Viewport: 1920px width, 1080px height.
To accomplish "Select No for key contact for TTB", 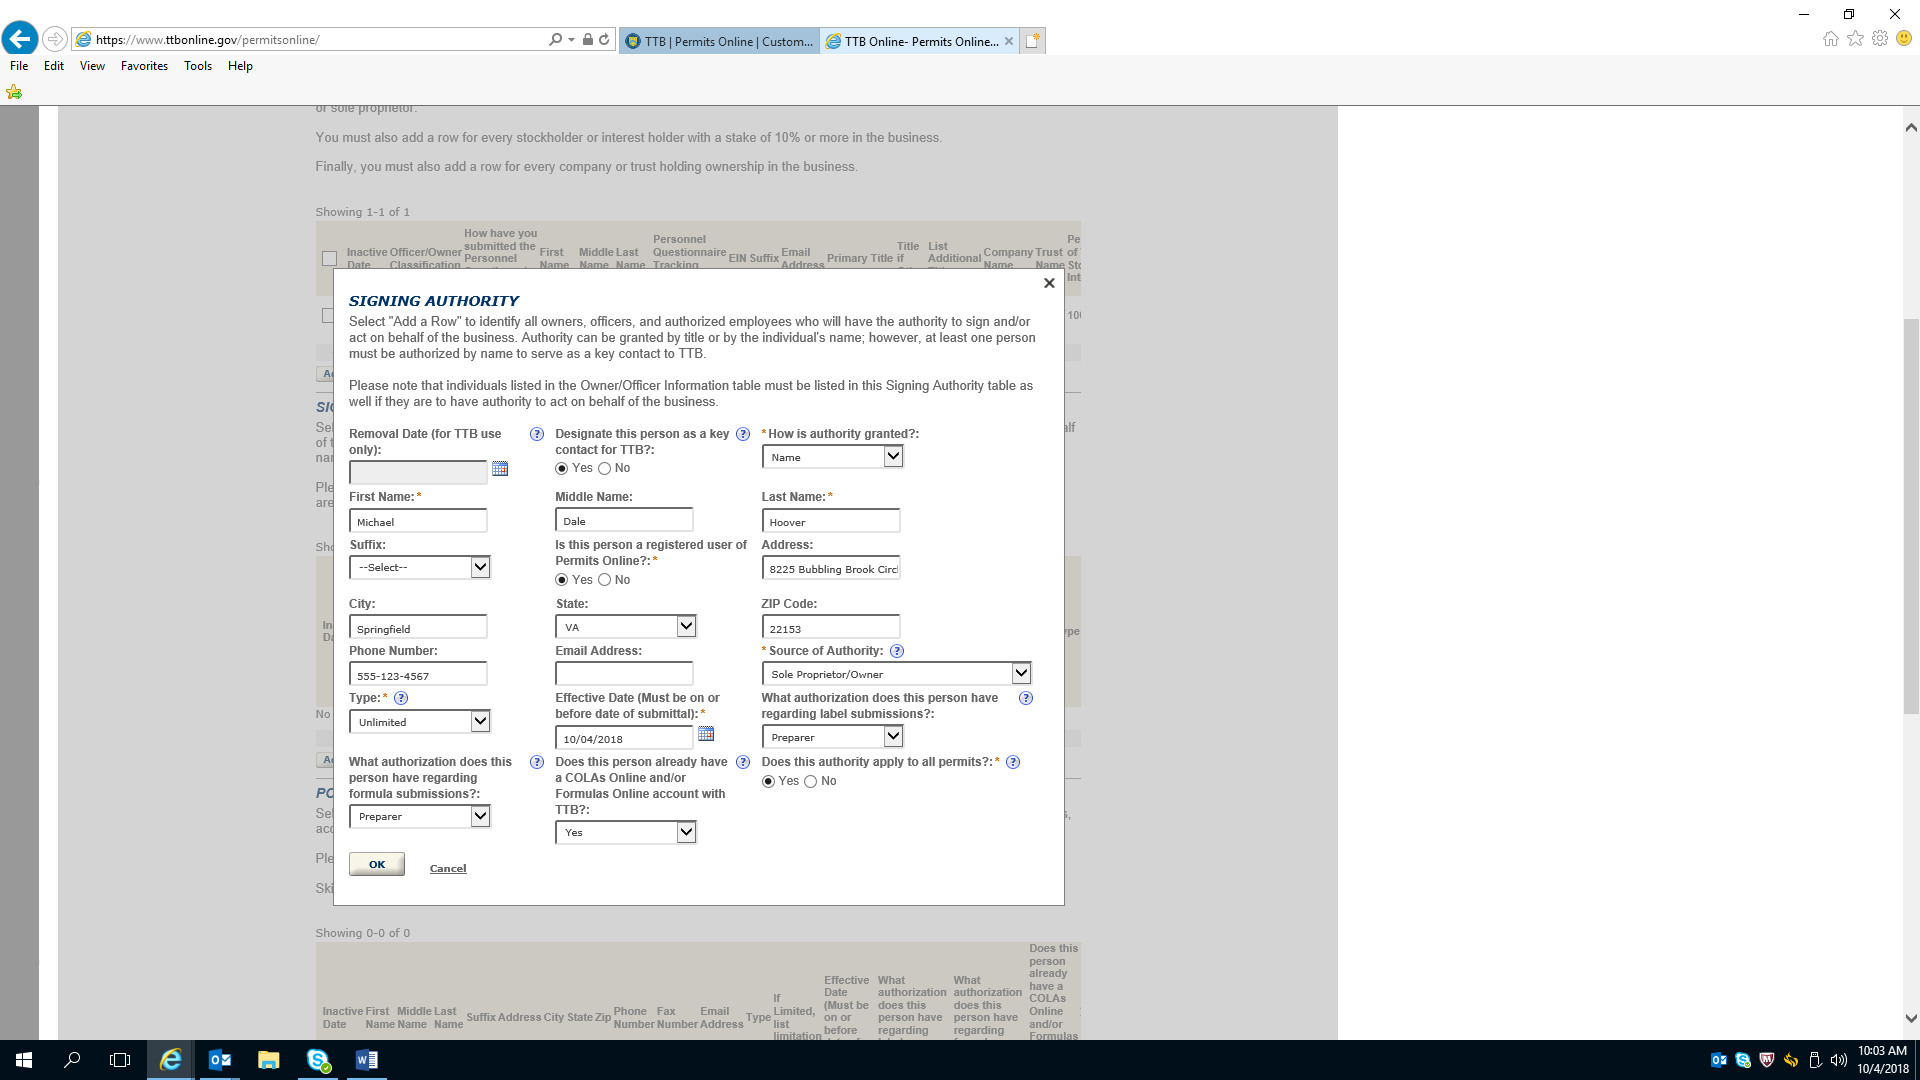I will pyautogui.click(x=604, y=469).
